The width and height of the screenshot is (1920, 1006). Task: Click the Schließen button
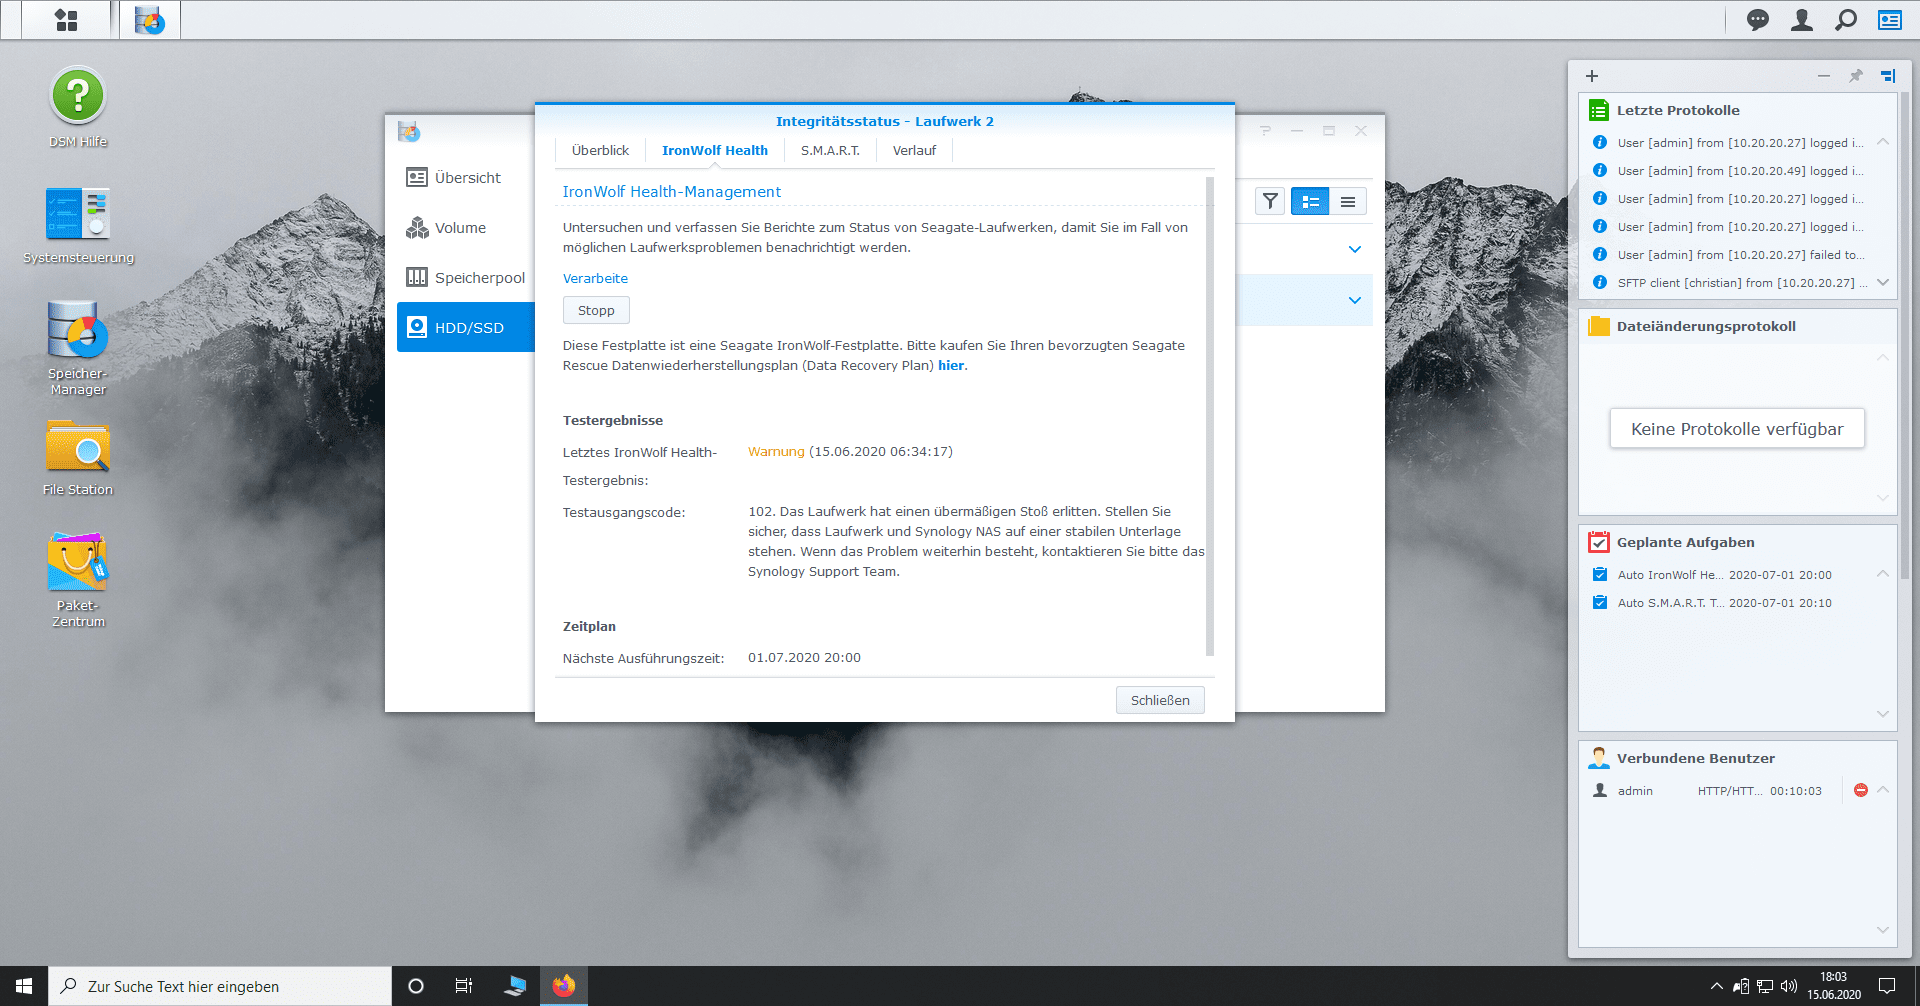(1160, 700)
